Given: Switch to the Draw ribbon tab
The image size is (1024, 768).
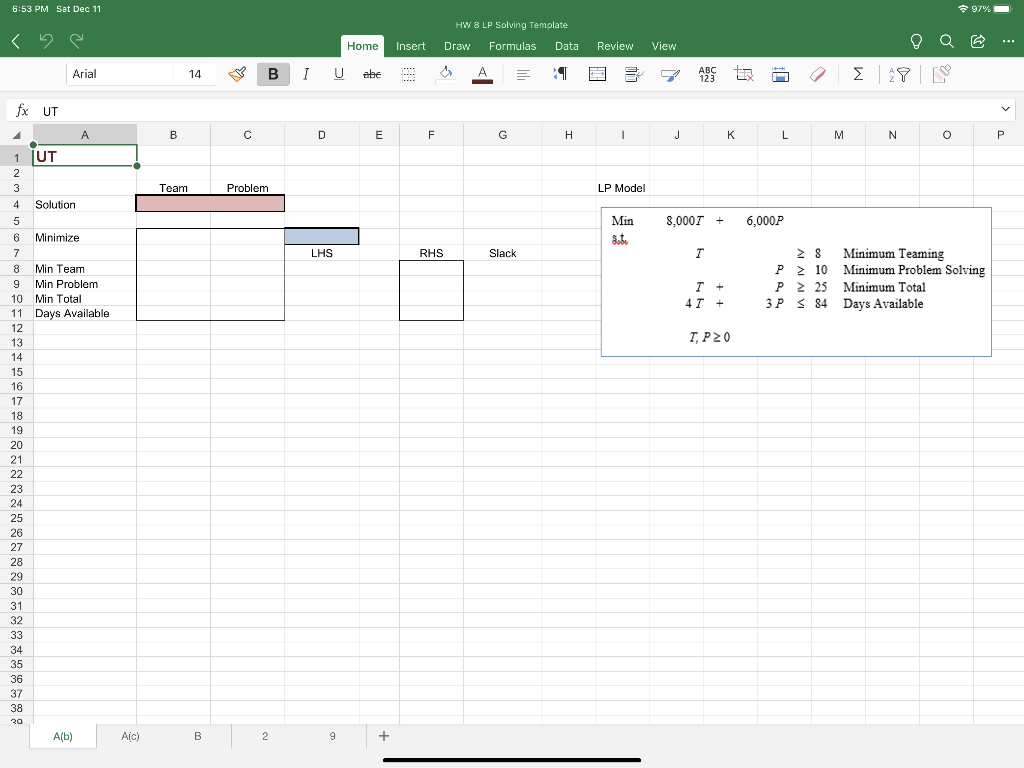Looking at the screenshot, I should pyautogui.click(x=457, y=46).
